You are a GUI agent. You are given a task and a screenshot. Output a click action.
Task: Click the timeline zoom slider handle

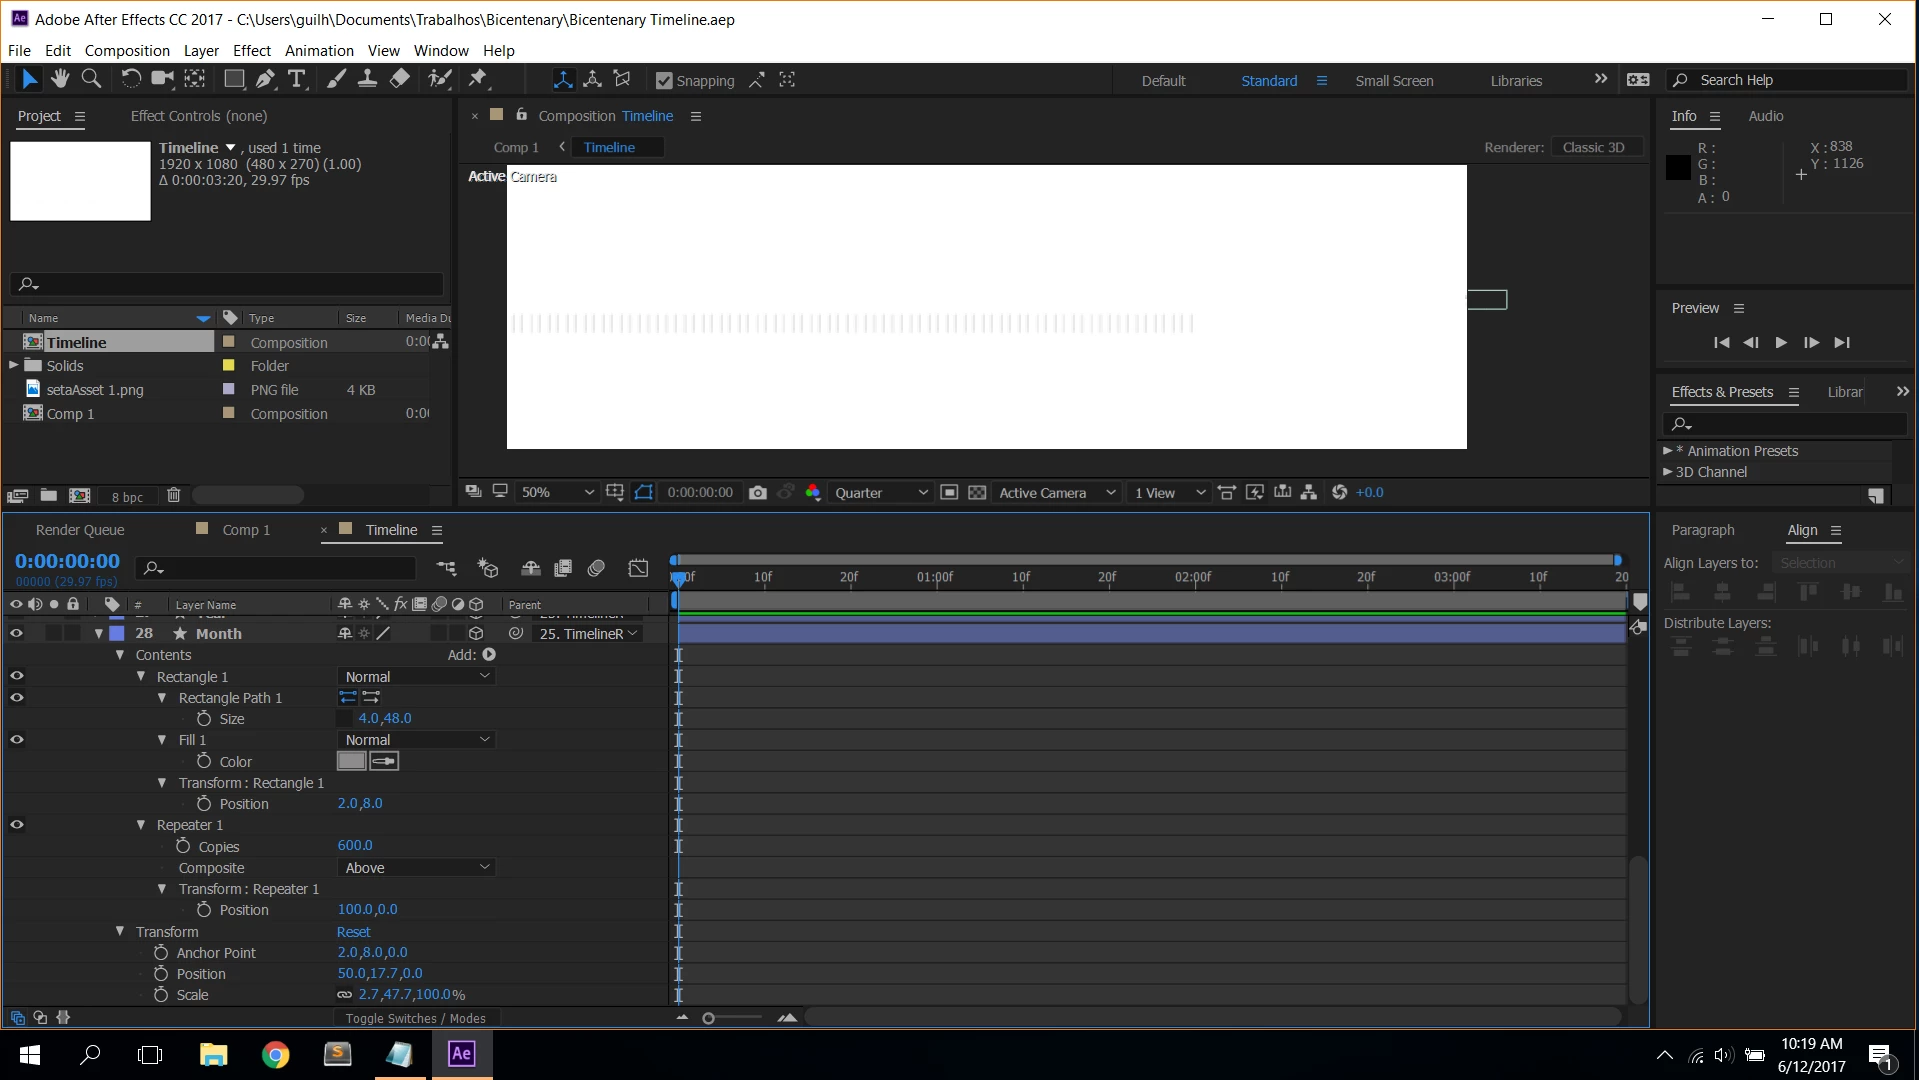click(x=708, y=1018)
